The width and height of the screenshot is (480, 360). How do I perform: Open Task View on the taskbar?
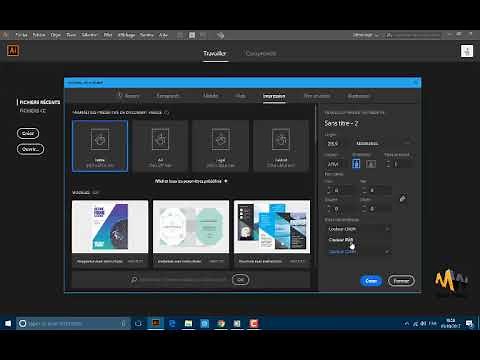(x=138, y=323)
